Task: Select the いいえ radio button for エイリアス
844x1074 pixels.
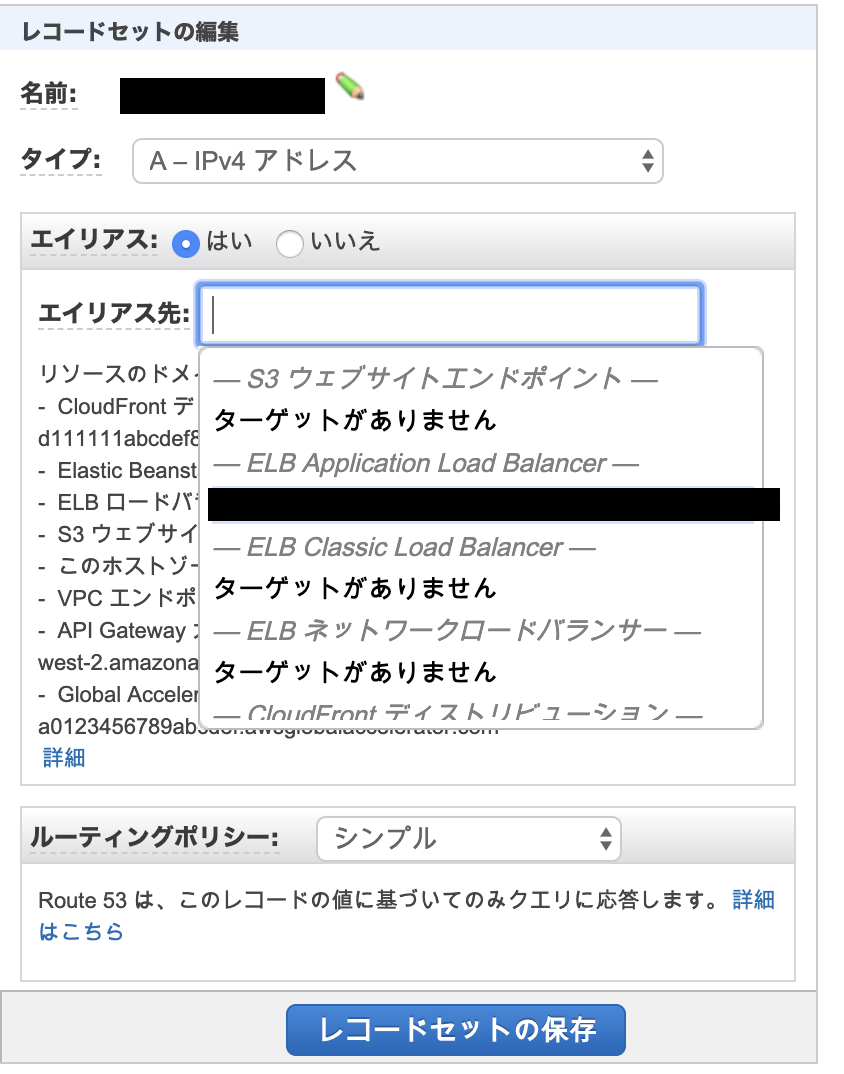Action: click(x=291, y=243)
